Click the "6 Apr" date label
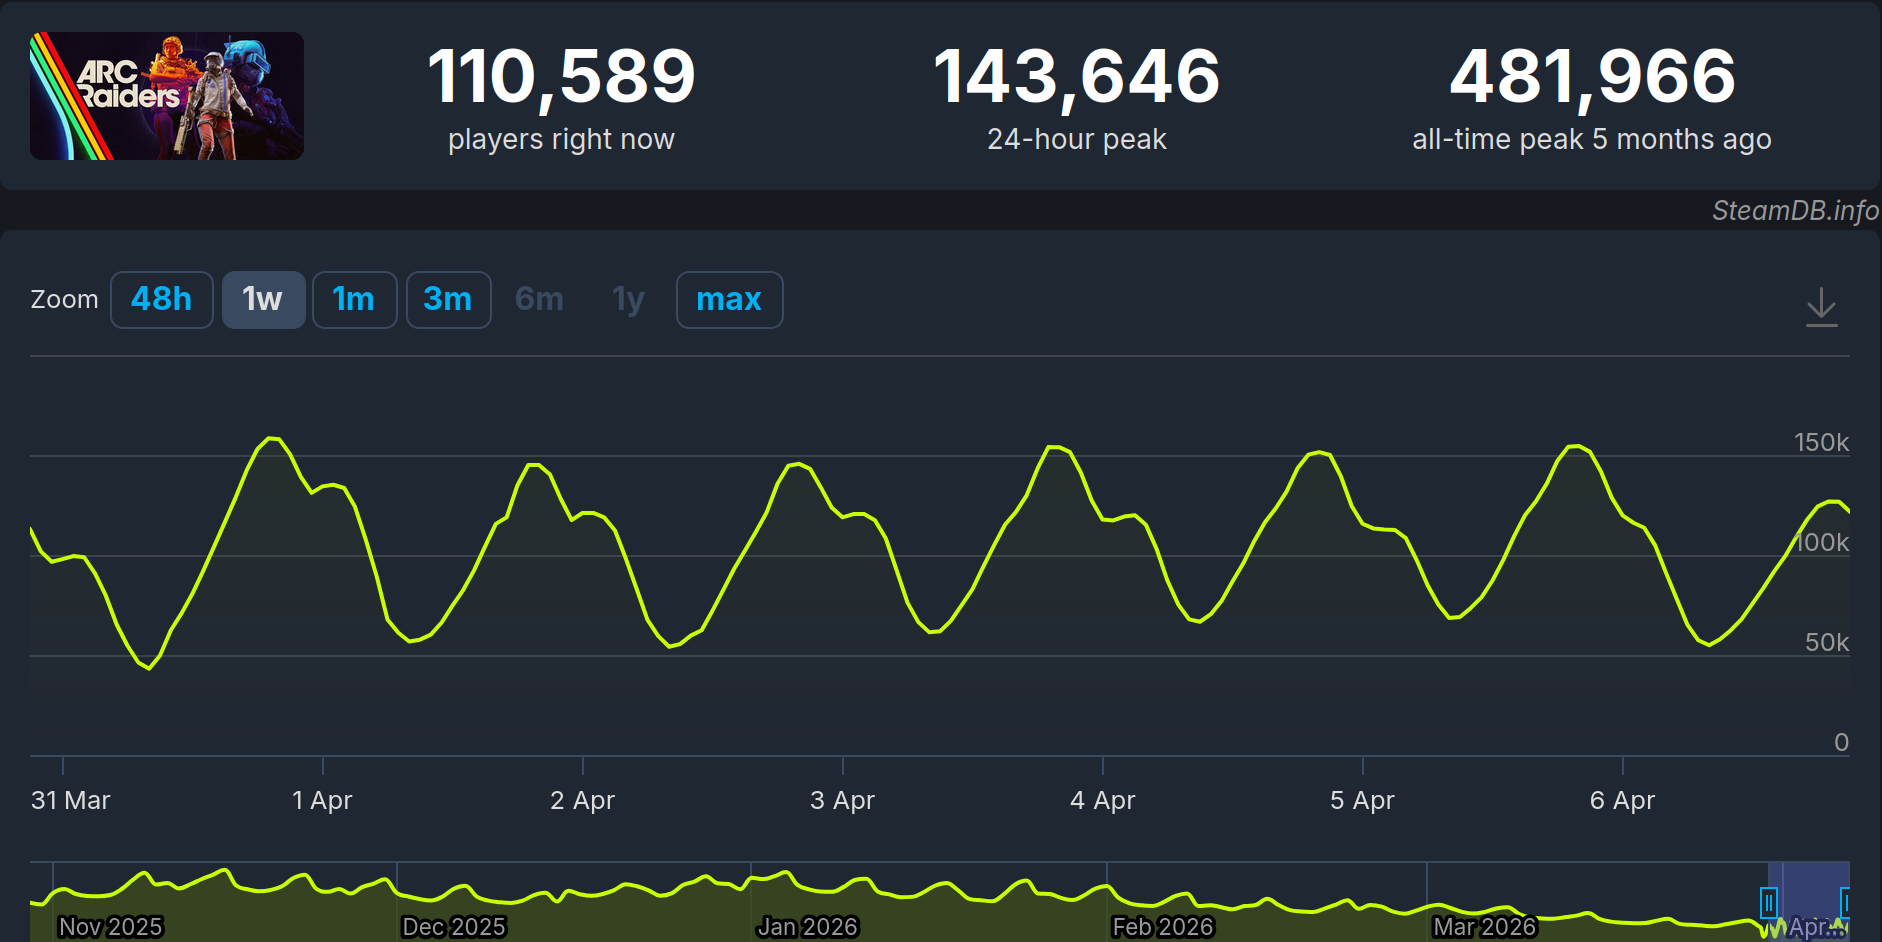The image size is (1882, 942). click(1622, 800)
